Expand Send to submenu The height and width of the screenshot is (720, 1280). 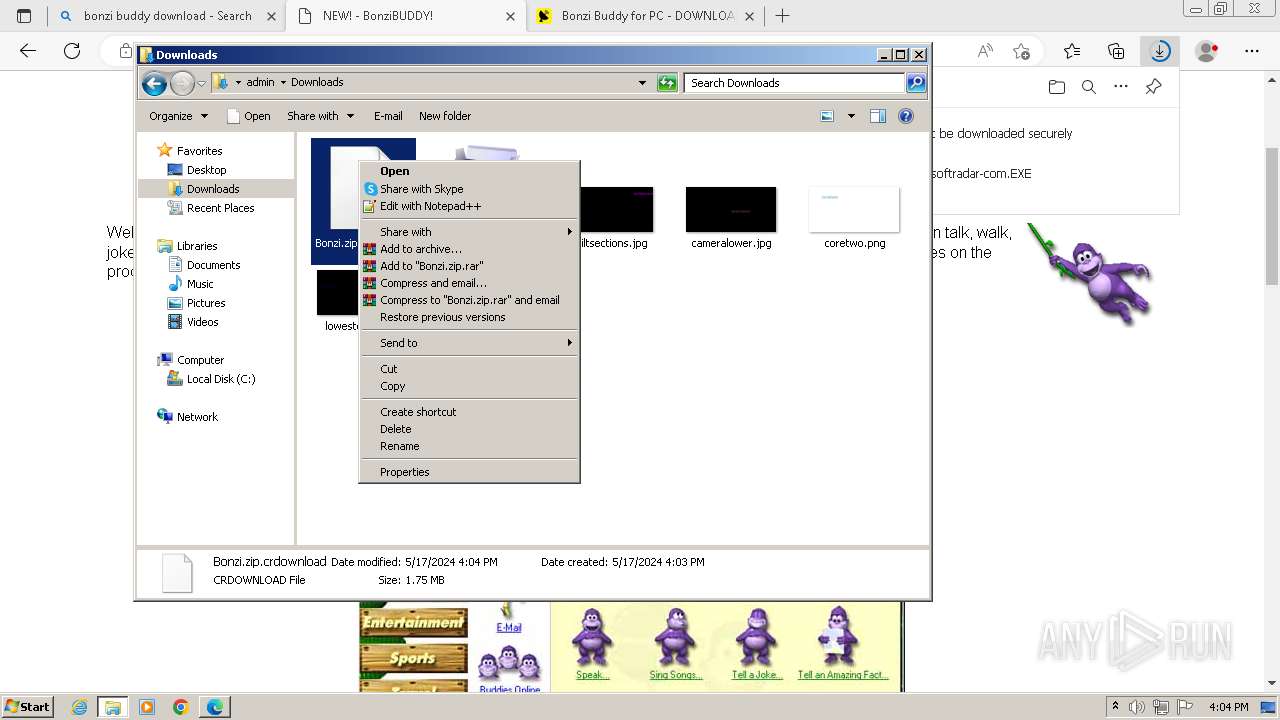[x=469, y=343]
